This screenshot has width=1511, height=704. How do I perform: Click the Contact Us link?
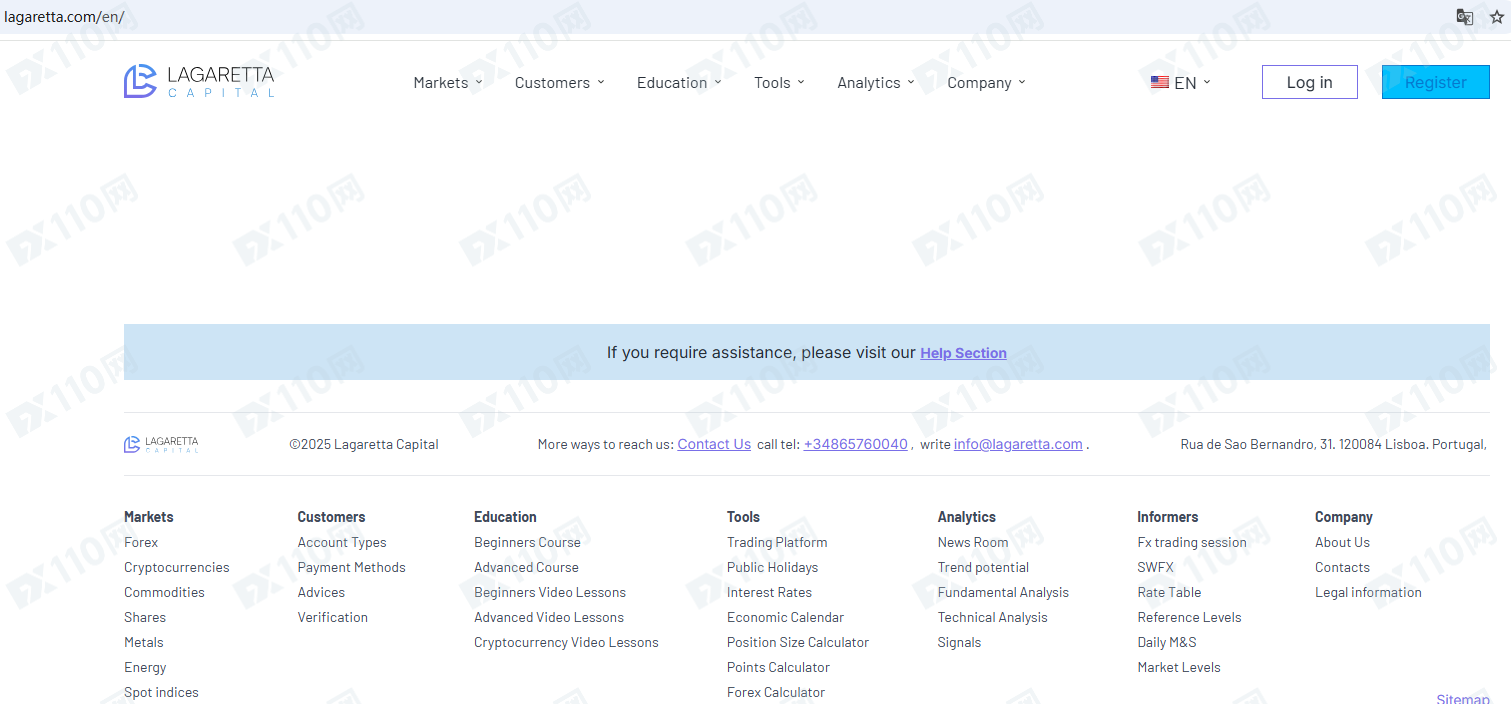pos(714,444)
